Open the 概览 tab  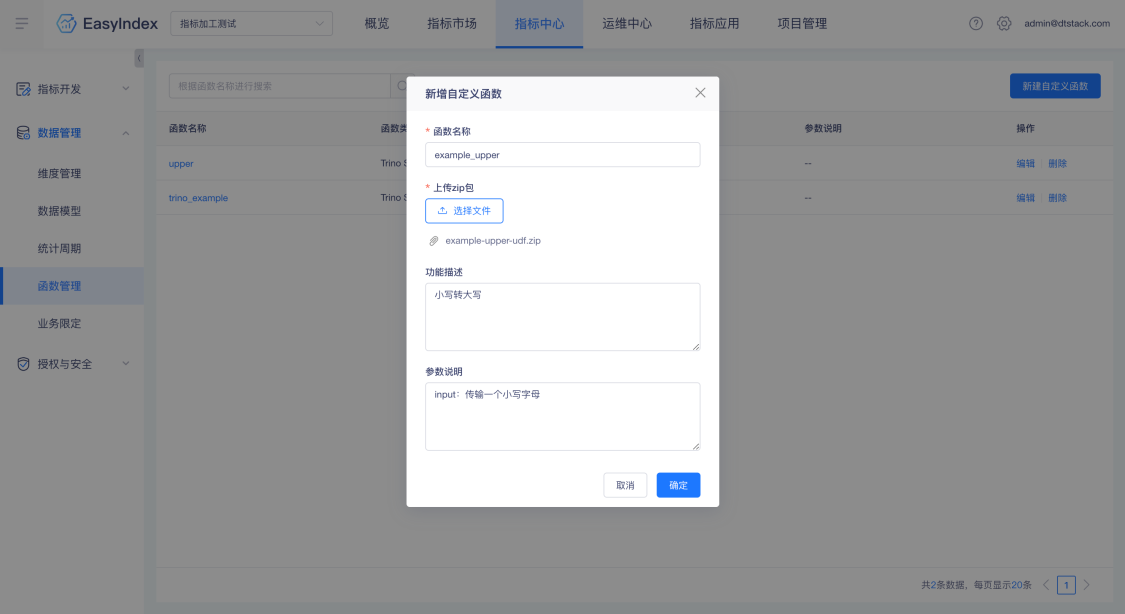click(377, 24)
